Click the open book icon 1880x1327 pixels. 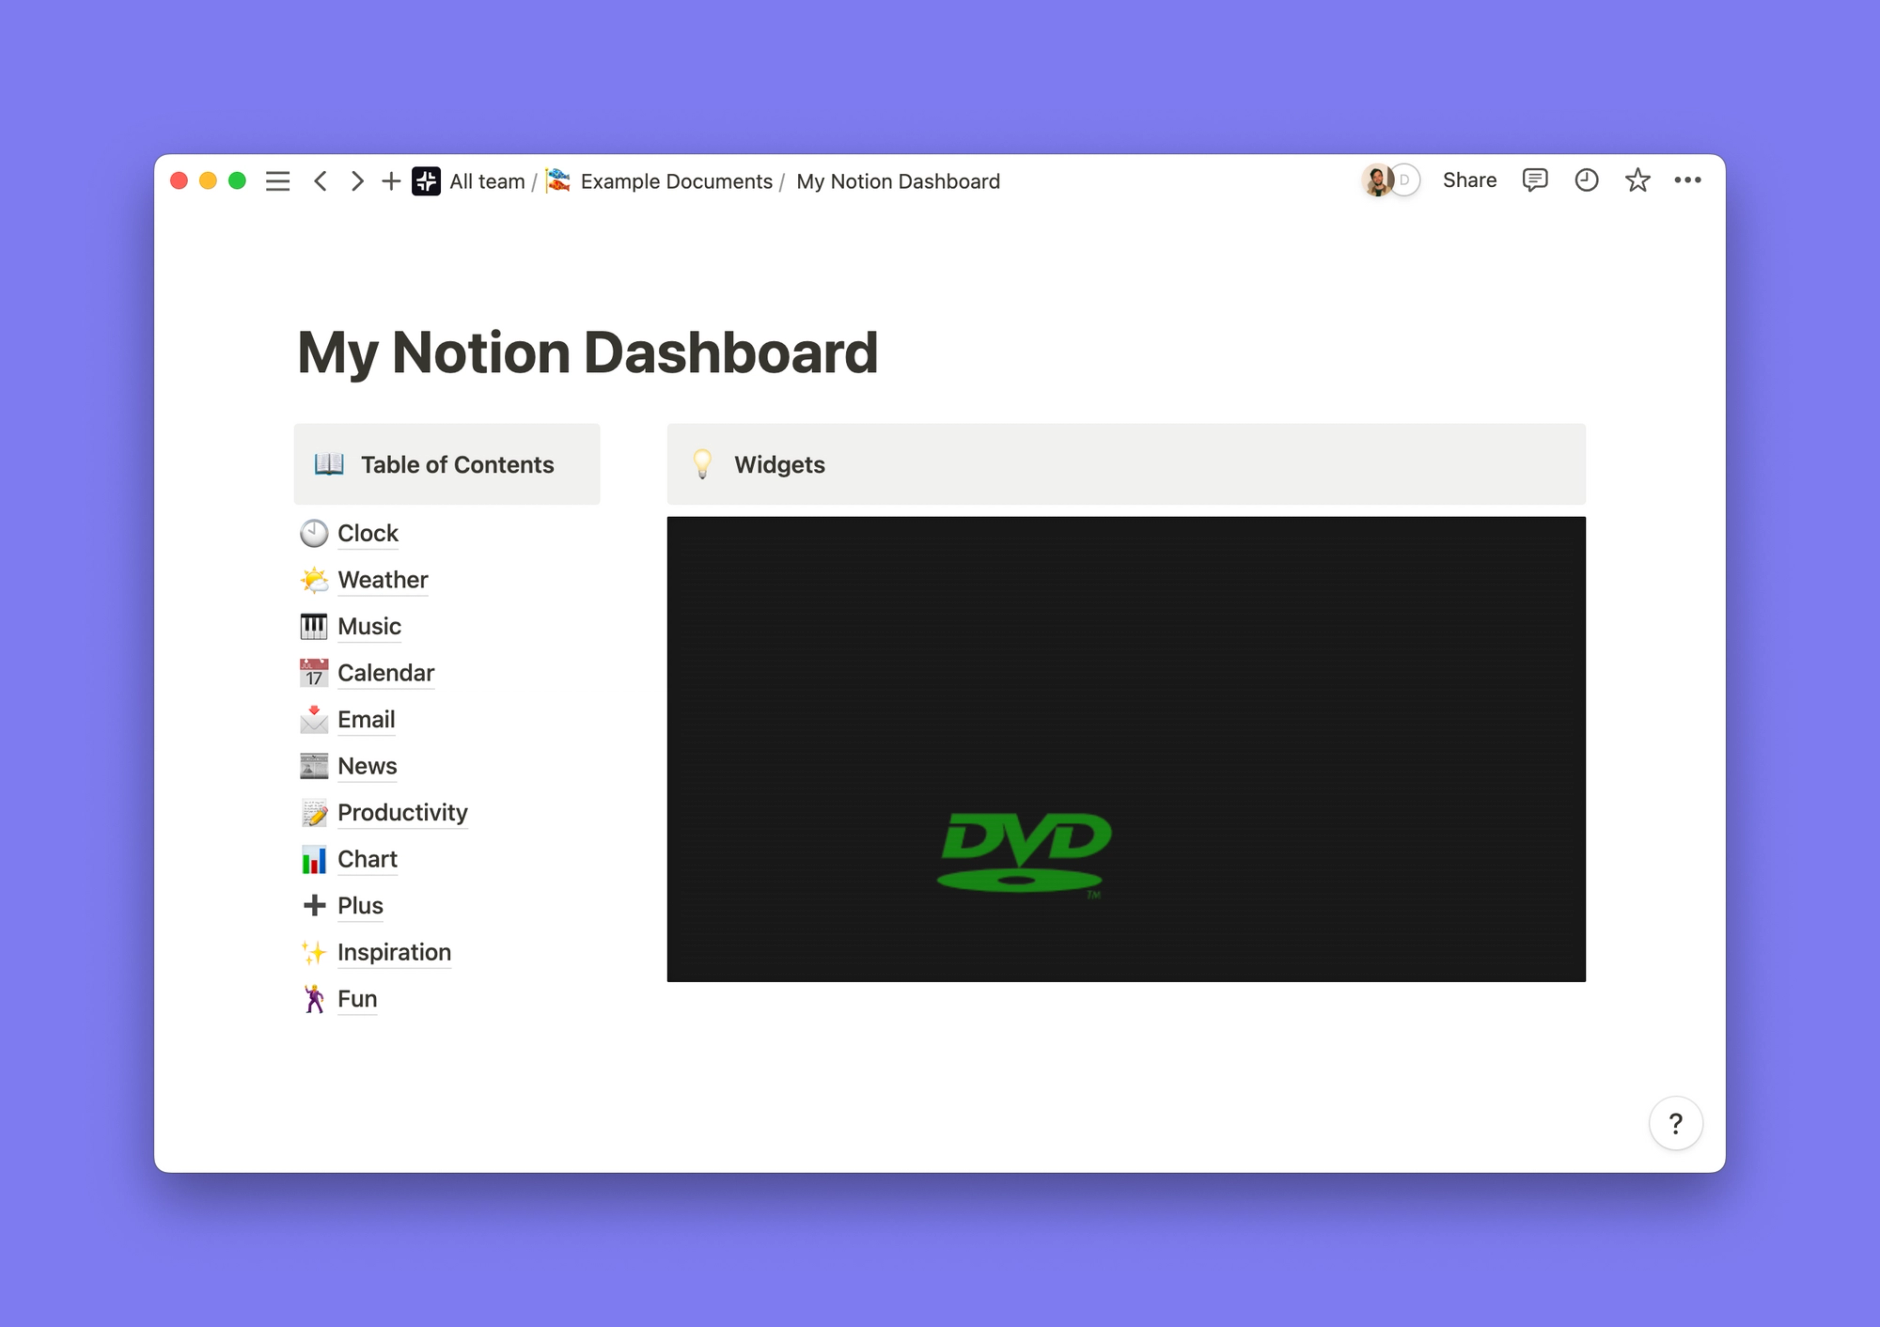(x=329, y=464)
